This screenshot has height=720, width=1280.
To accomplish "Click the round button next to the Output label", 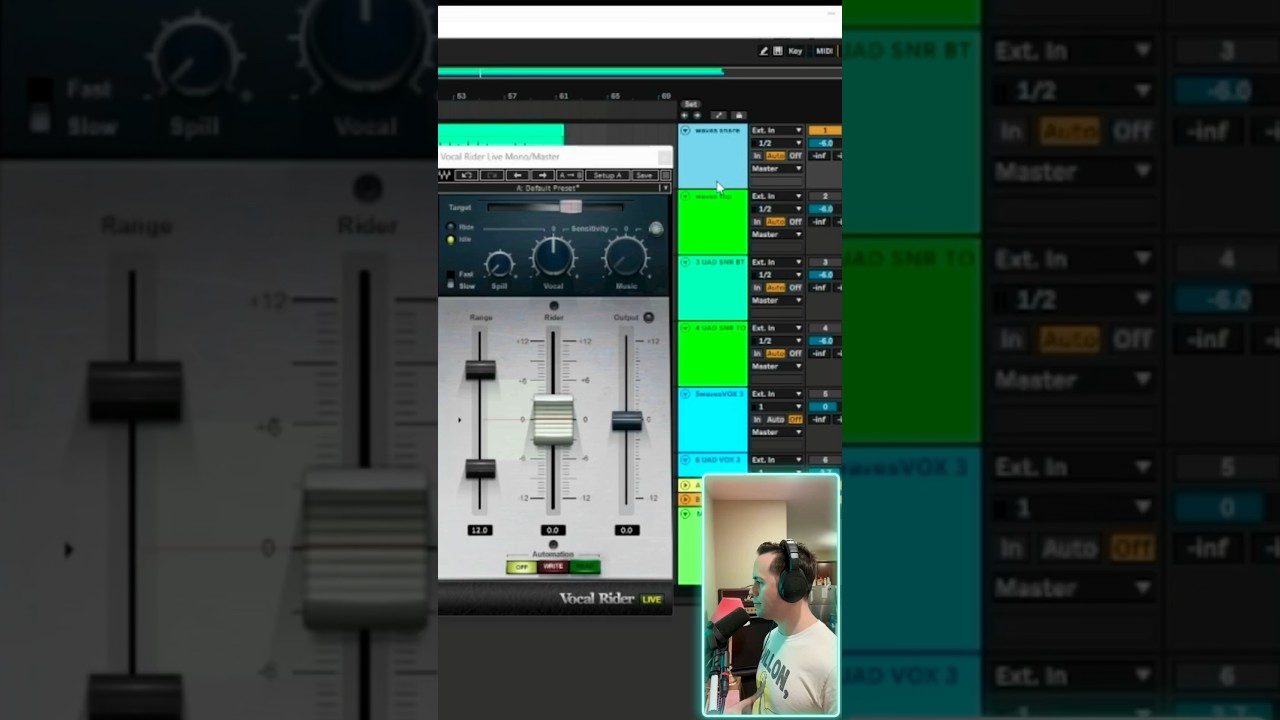I will pyautogui.click(x=648, y=317).
